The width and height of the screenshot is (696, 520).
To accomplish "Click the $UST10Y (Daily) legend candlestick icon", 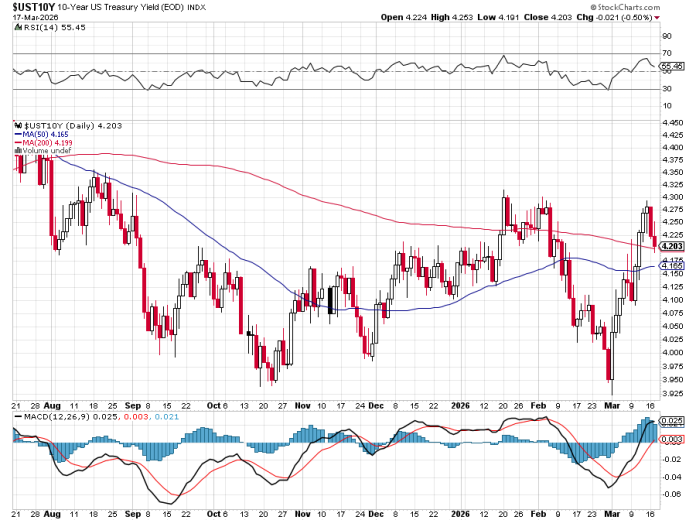I will (x=15, y=125).
